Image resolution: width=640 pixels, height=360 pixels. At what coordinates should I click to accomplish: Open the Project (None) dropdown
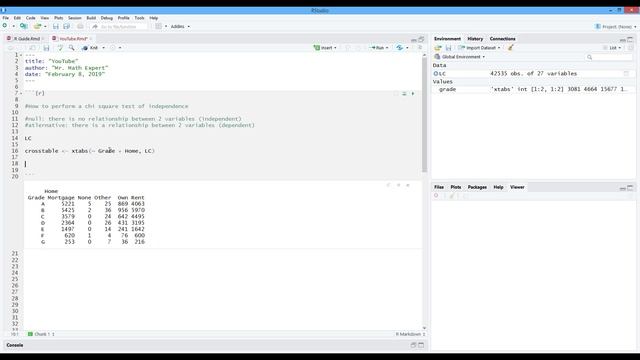point(616,27)
